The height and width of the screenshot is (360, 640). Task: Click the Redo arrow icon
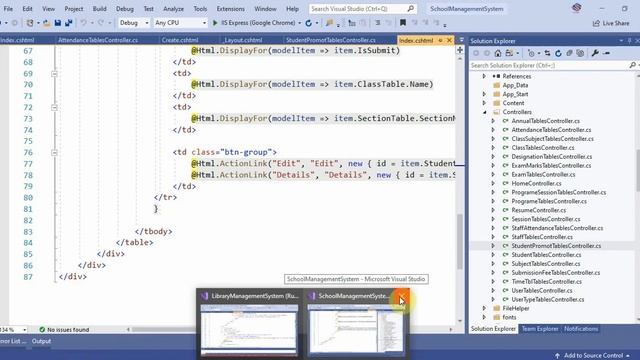coord(100,23)
